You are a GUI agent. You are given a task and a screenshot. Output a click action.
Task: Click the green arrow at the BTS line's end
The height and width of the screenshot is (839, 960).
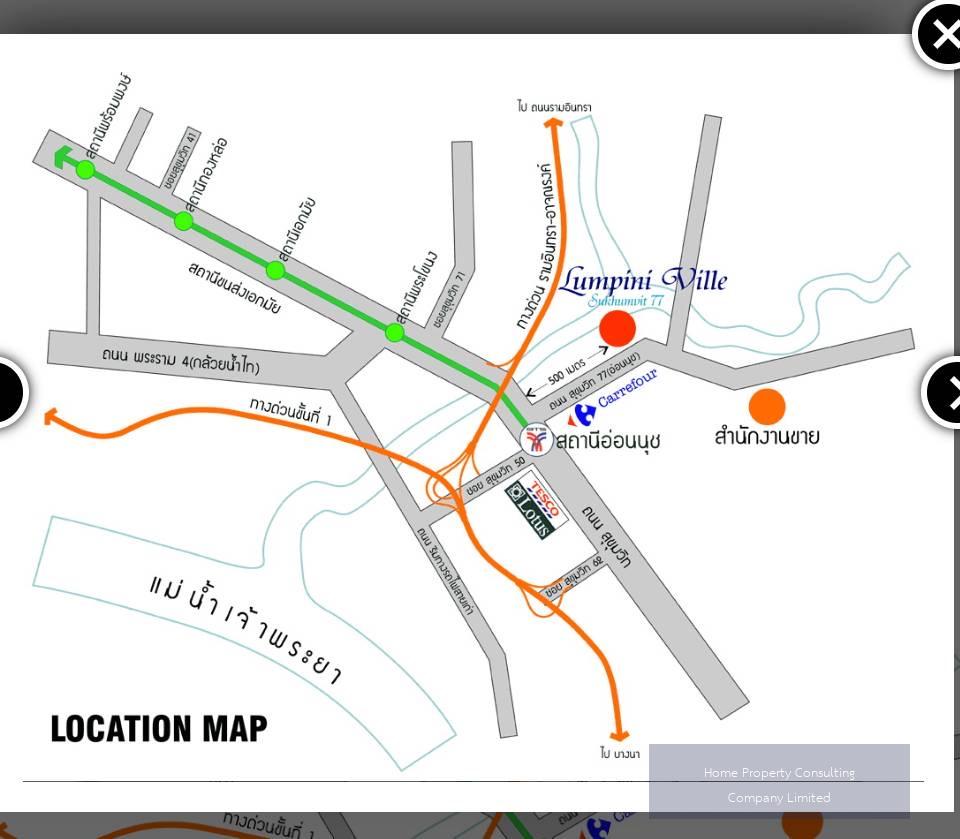[62, 157]
